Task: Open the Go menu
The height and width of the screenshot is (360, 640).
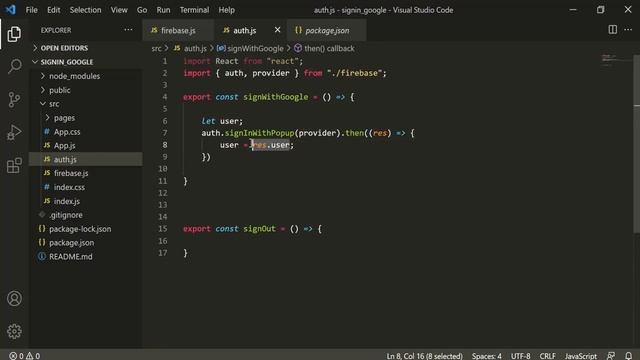Action: click(x=142, y=10)
